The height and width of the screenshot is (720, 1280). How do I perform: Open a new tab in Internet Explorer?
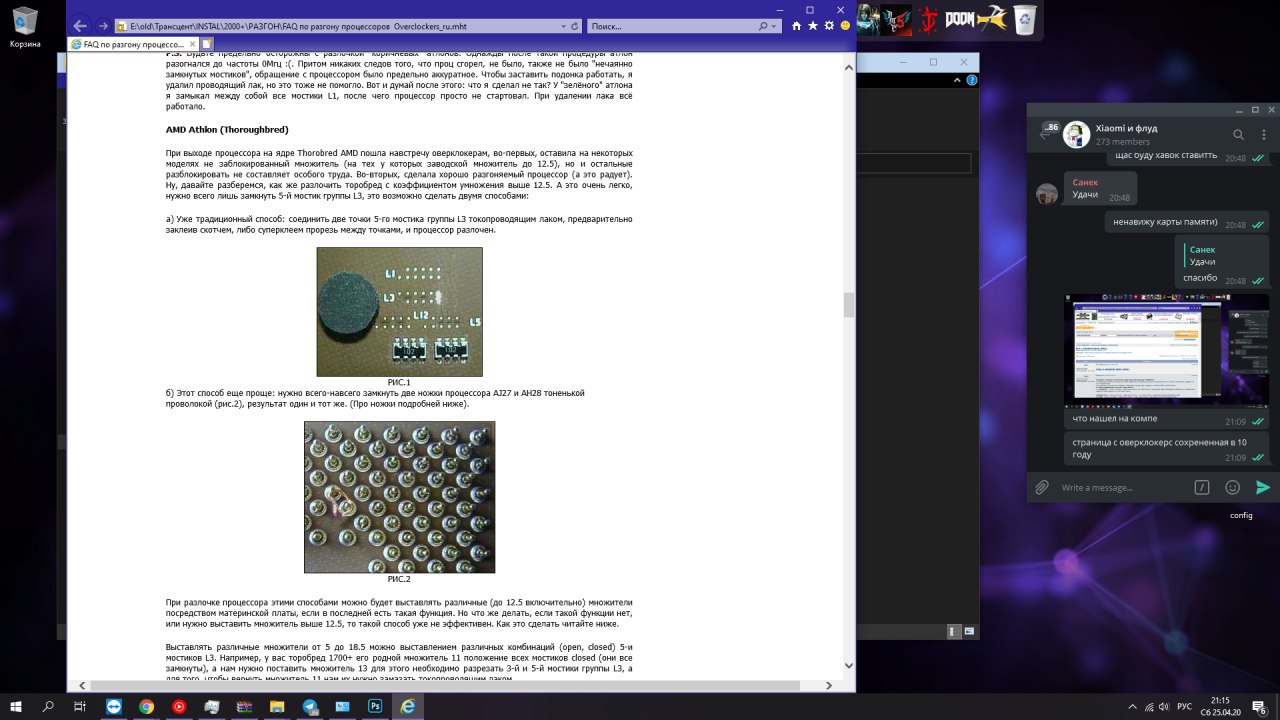[x=207, y=44]
